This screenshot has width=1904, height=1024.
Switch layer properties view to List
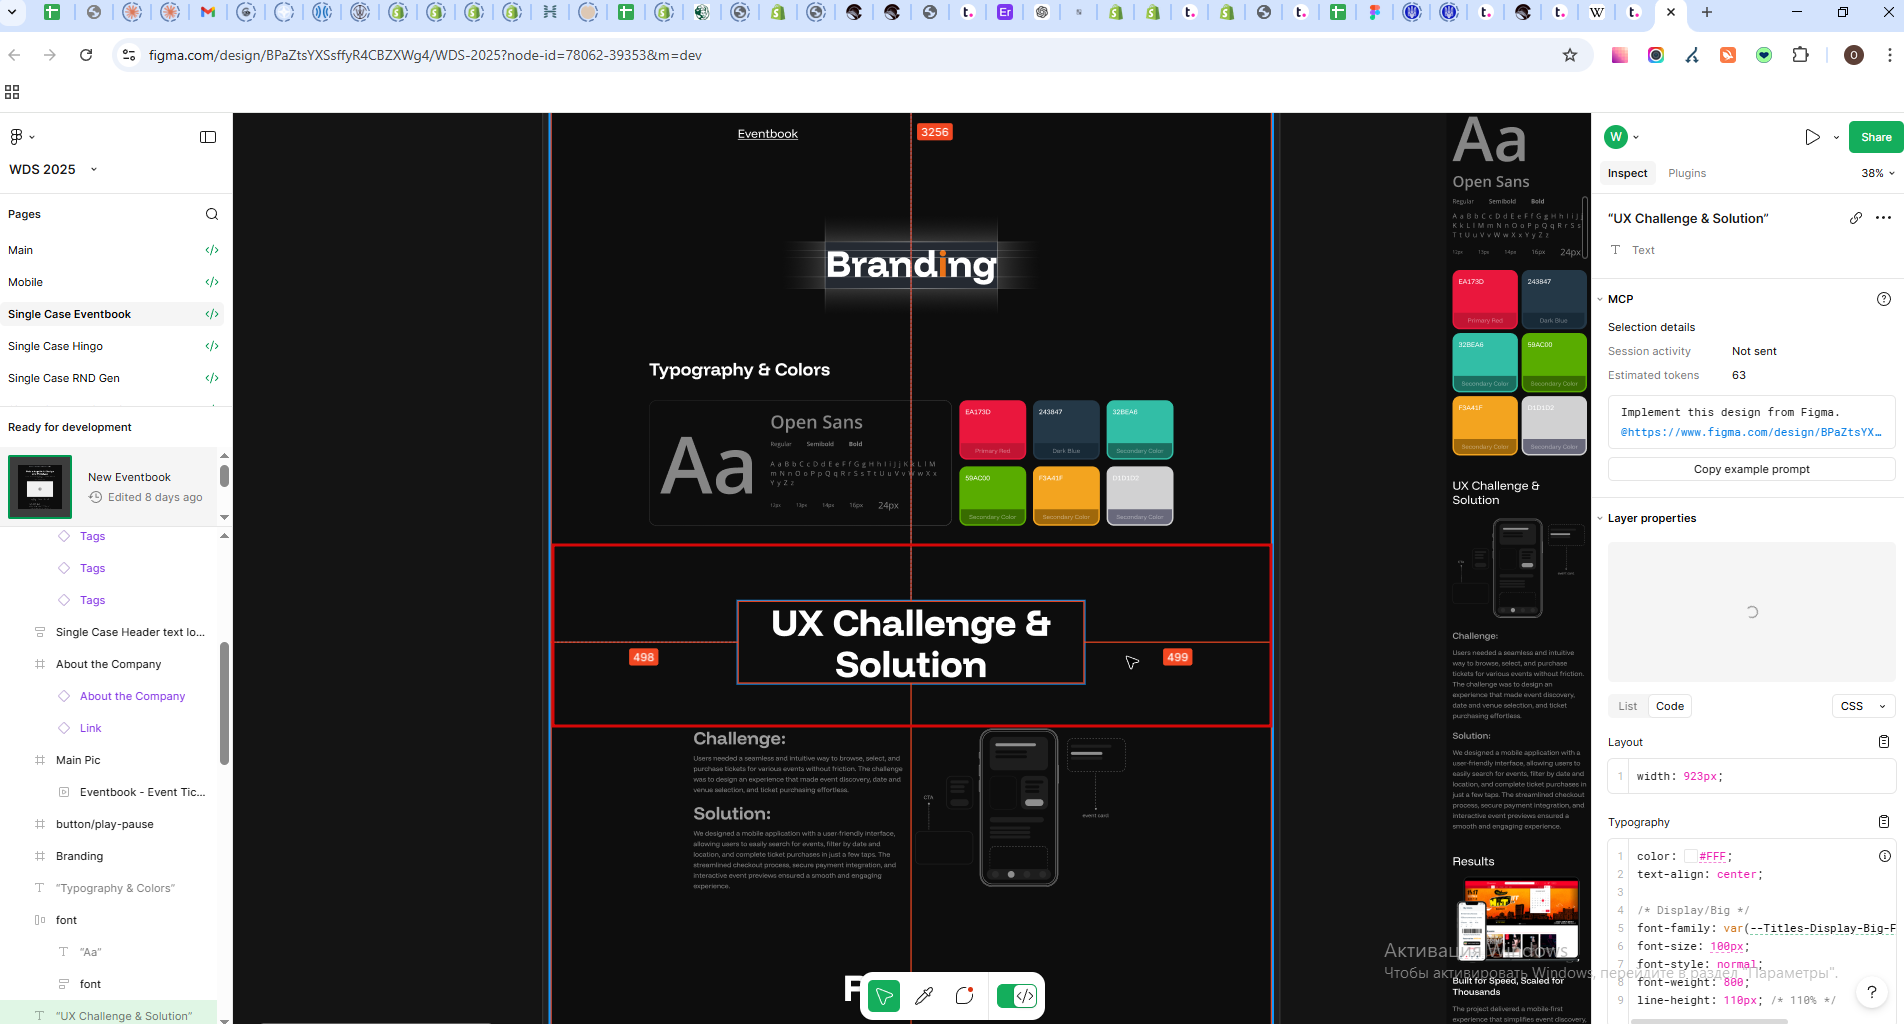click(1628, 706)
